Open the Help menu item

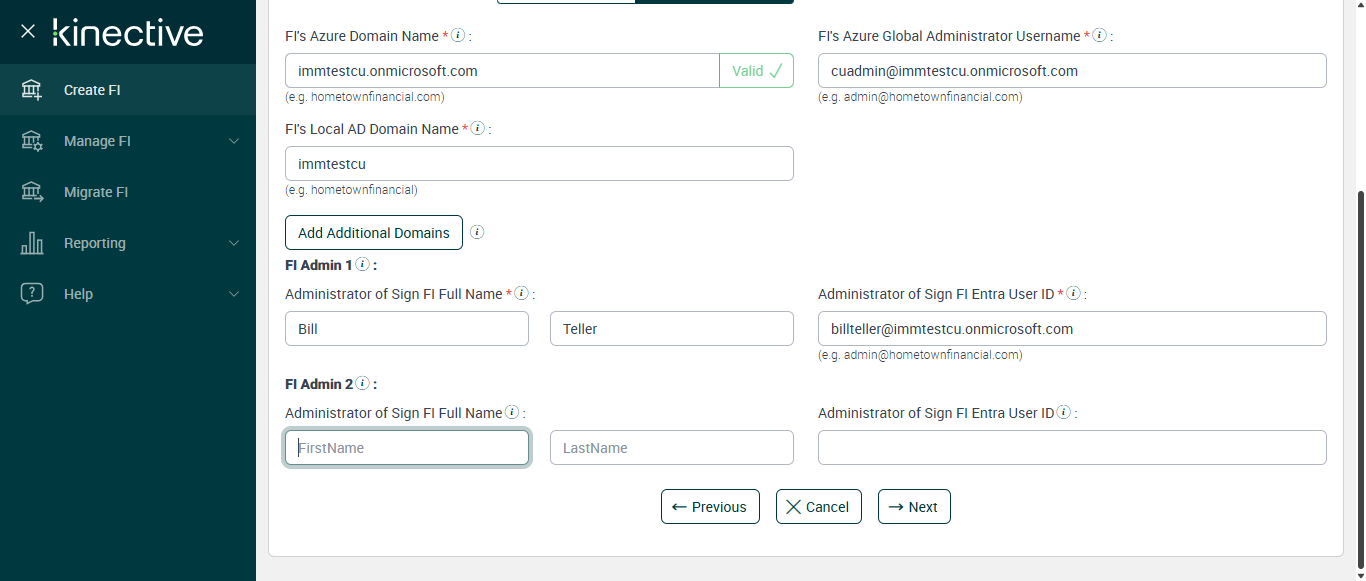pyautogui.click(x=78, y=294)
